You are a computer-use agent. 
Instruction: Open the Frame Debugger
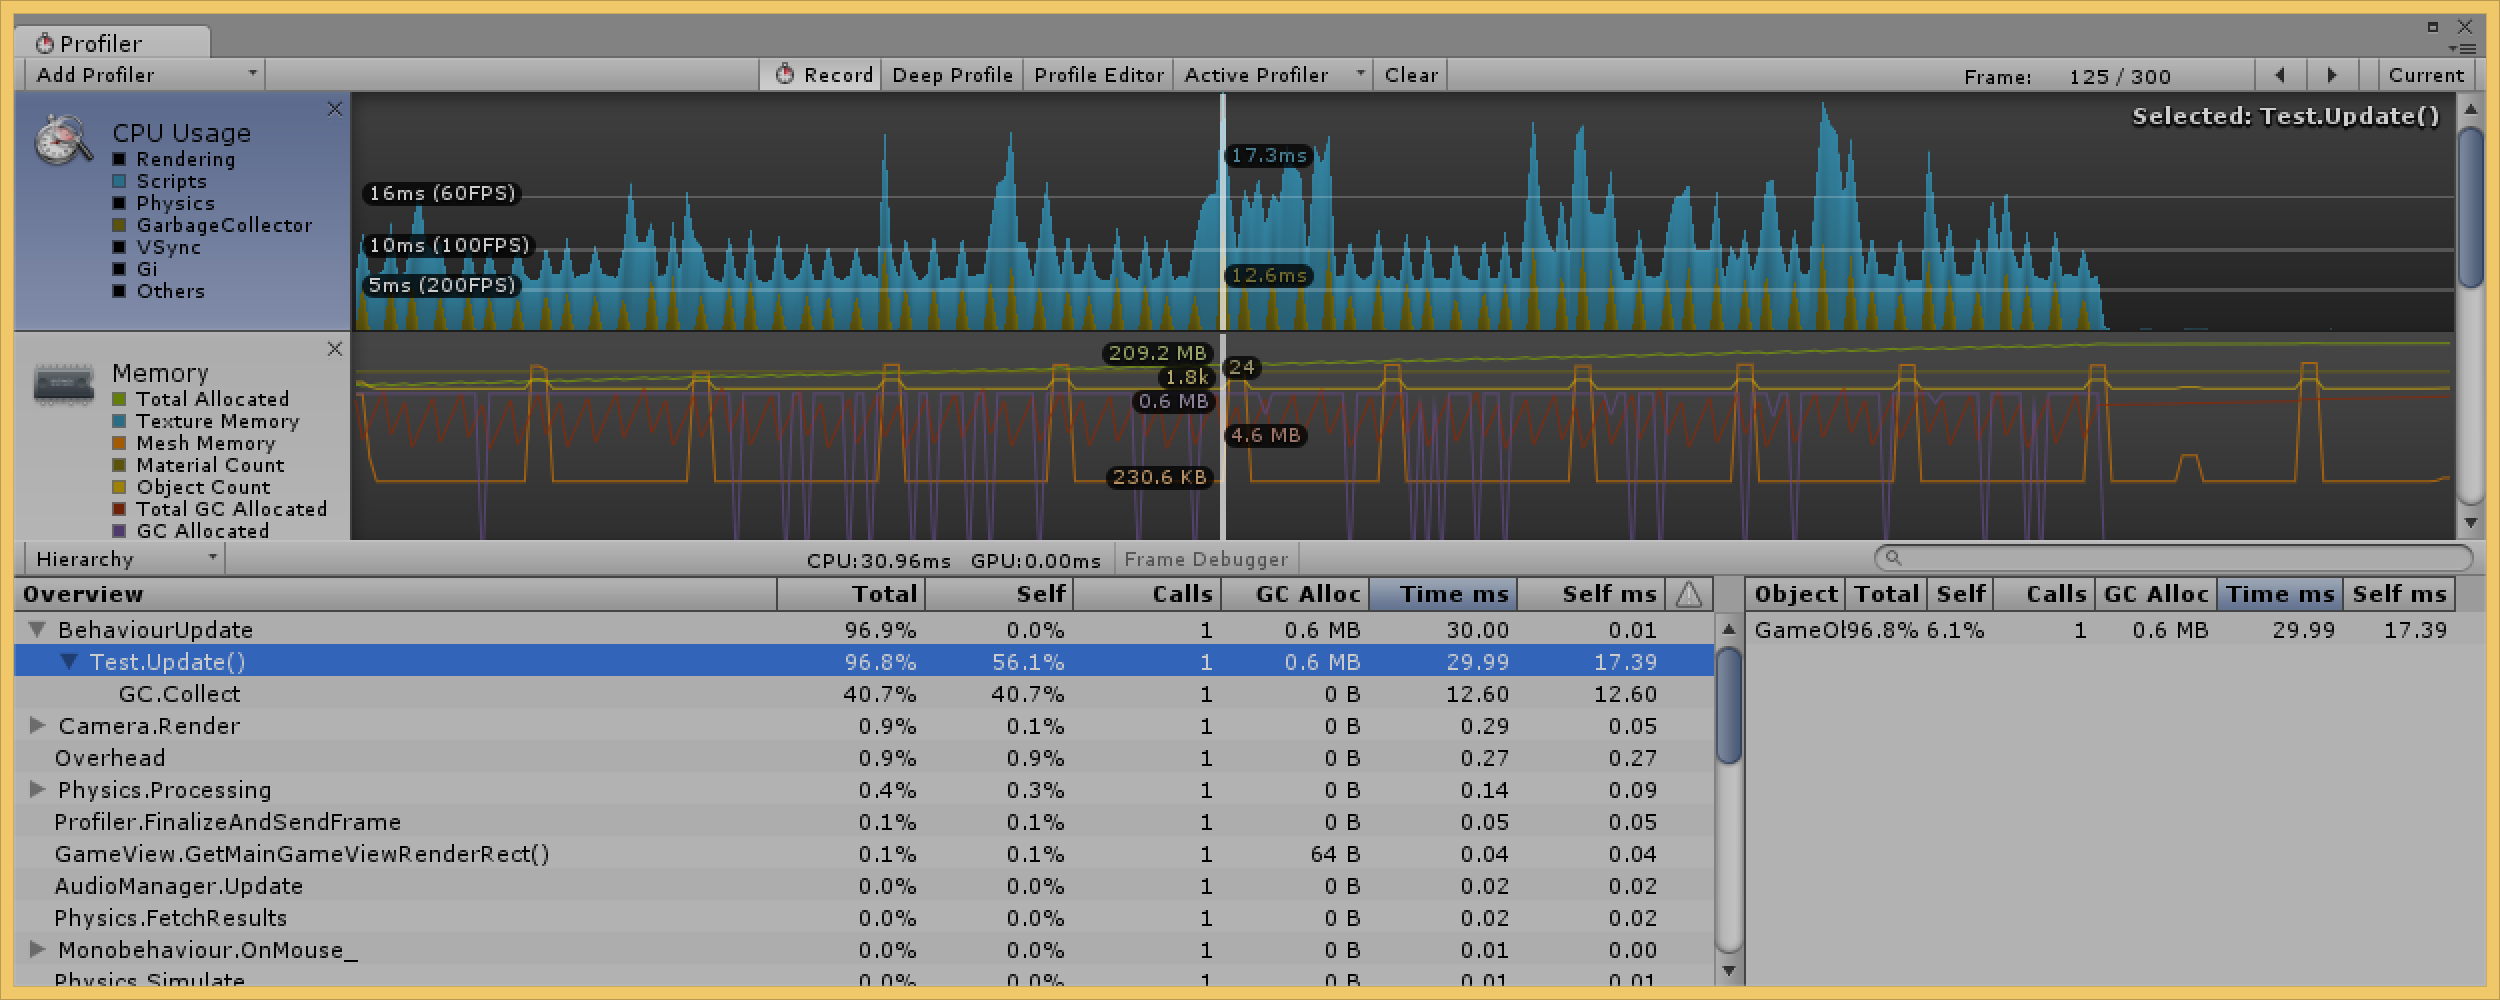[x=1206, y=559]
